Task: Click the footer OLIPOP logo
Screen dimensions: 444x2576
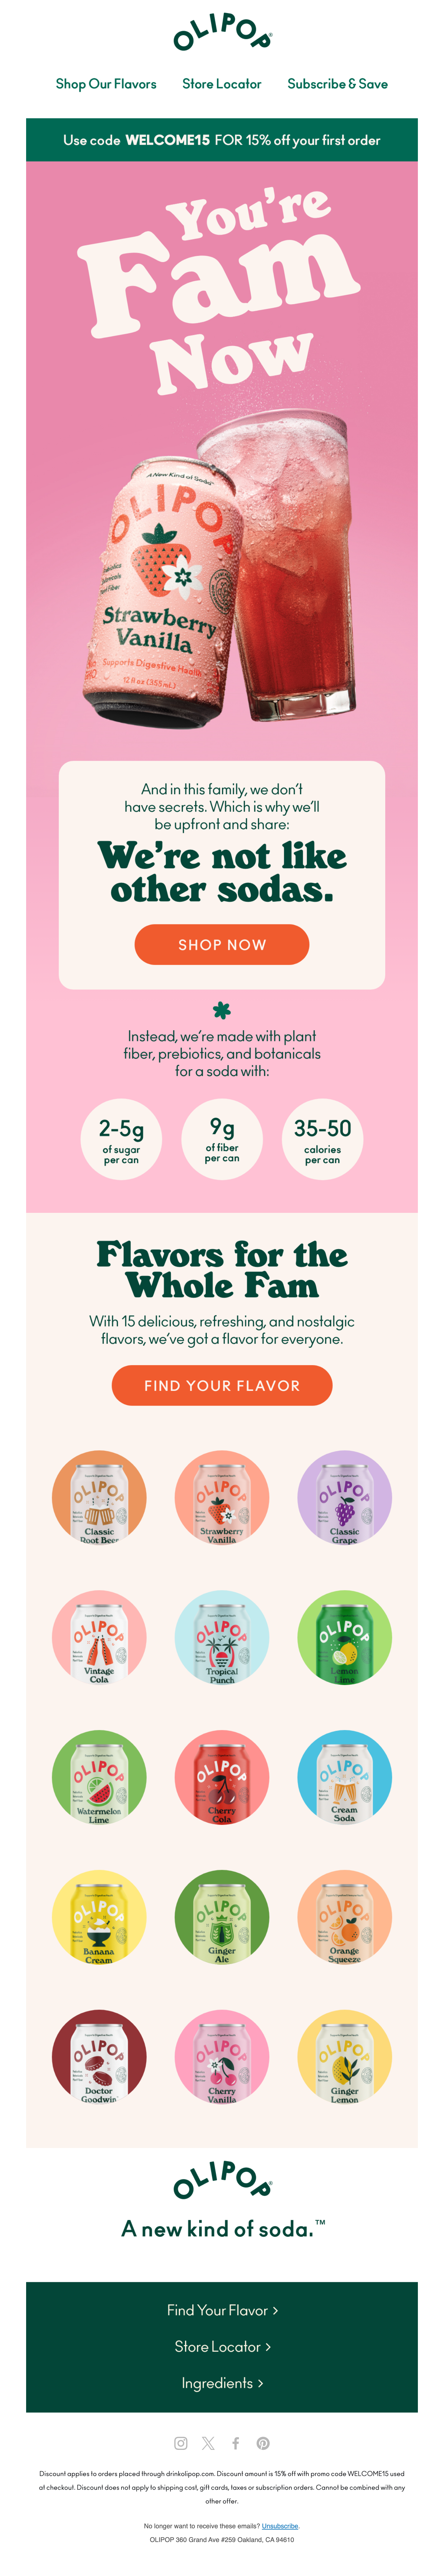Action: [222, 2180]
